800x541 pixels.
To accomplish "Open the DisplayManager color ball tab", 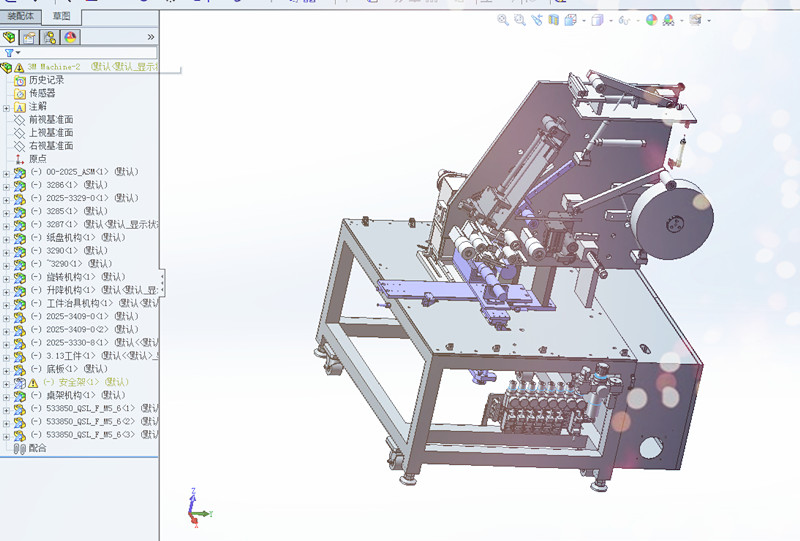I will (70, 37).
